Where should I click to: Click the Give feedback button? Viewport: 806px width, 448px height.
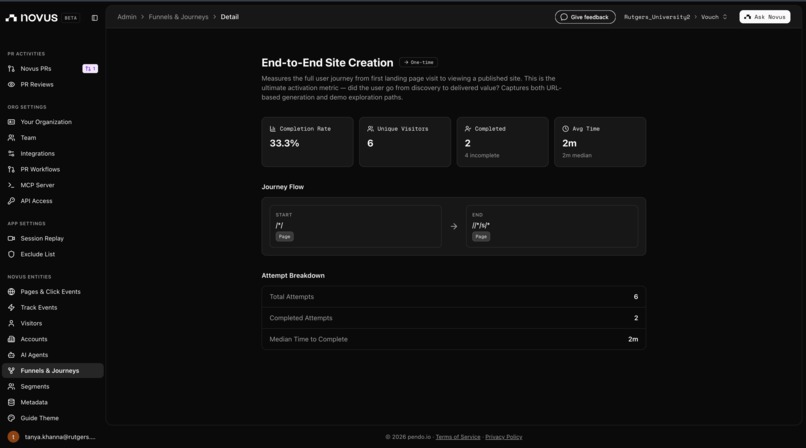[x=585, y=17]
